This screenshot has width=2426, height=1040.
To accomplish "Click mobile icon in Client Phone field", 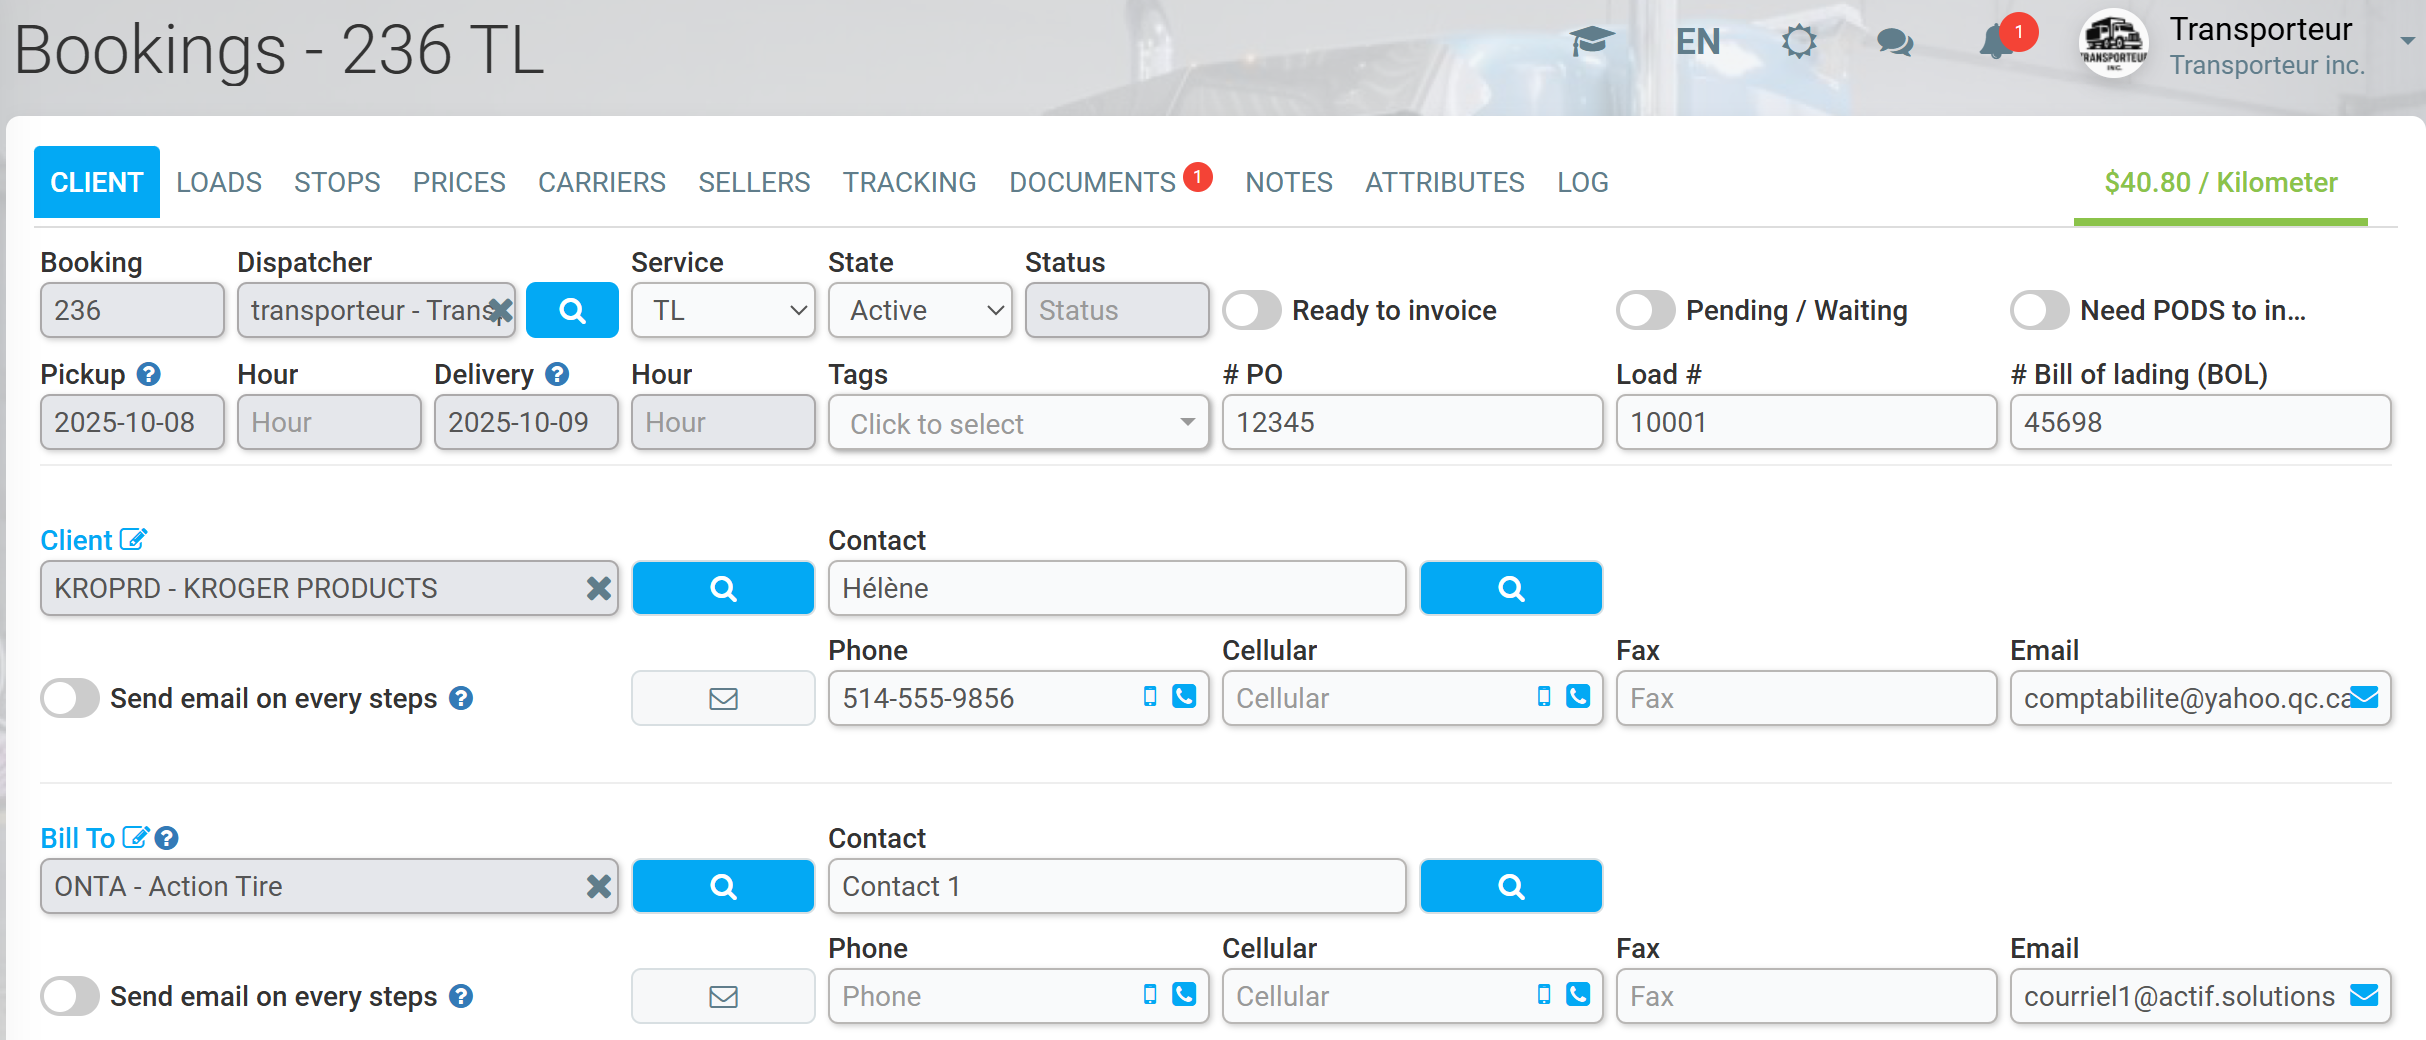I will 1150,697.
